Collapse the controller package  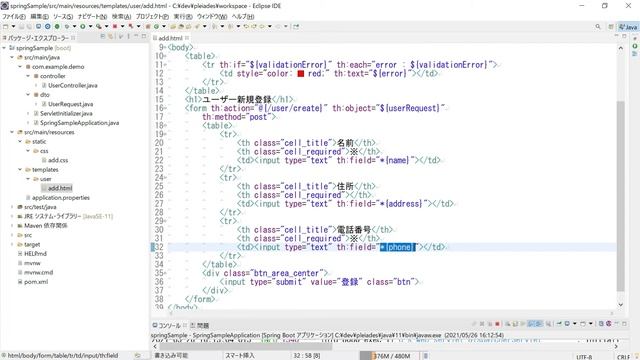28,76
